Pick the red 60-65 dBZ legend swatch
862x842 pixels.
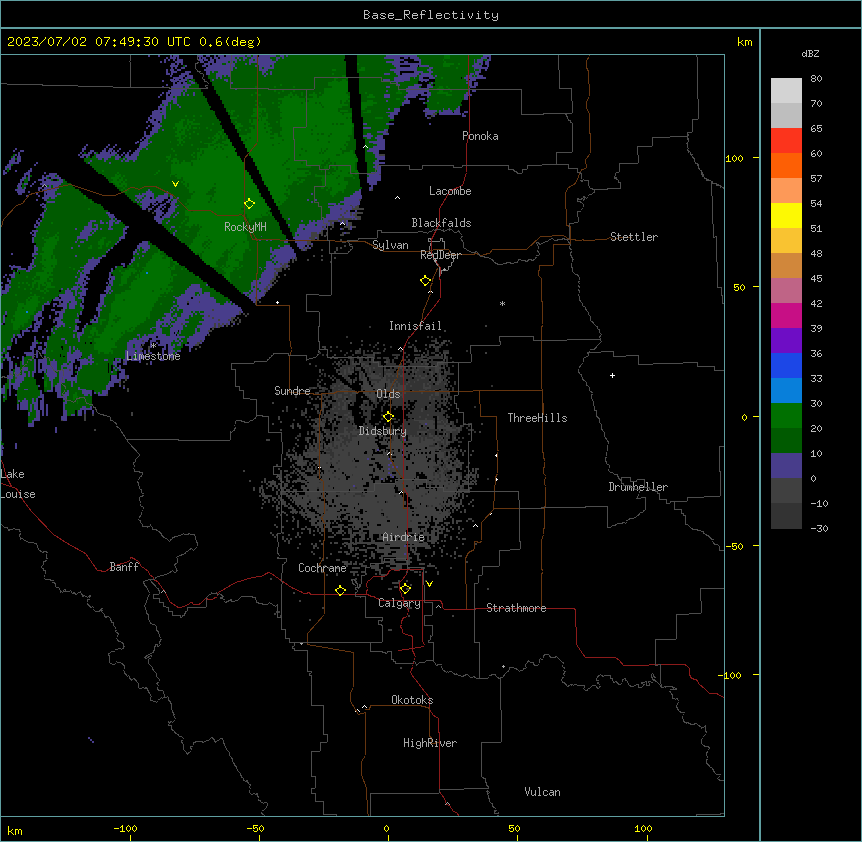(x=786, y=140)
